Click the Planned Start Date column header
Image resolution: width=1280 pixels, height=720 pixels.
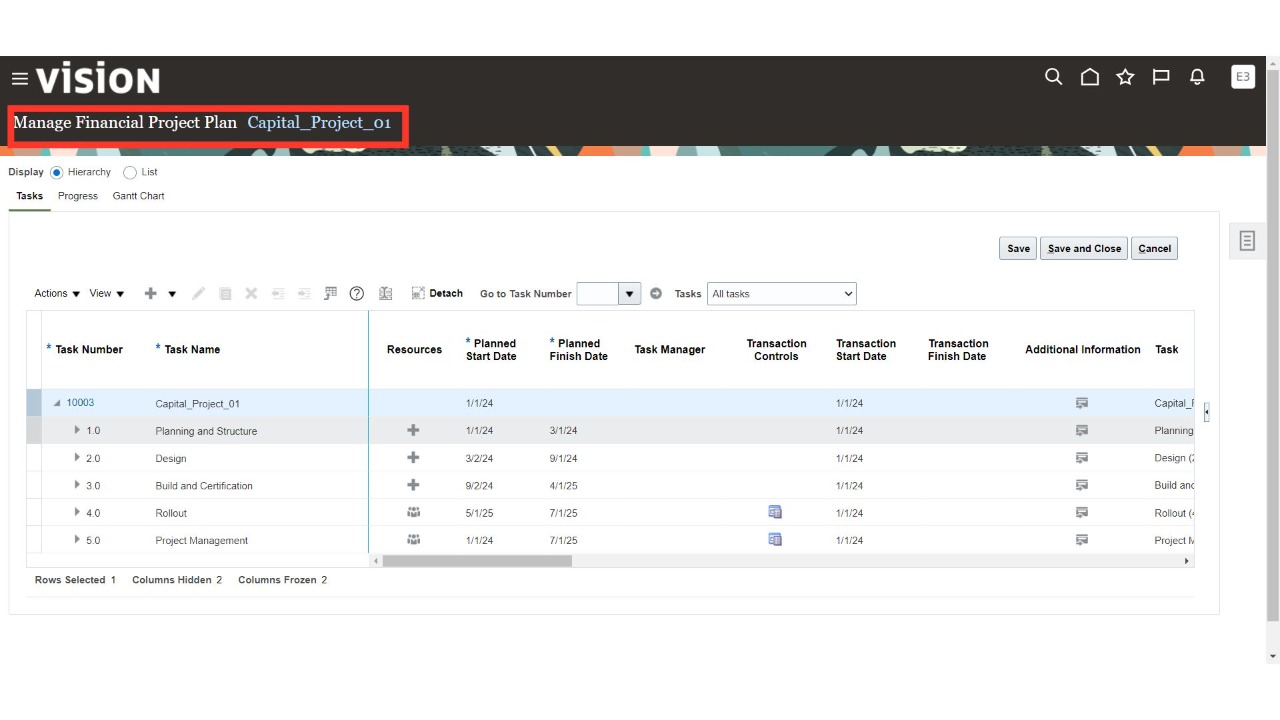click(x=491, y=350)
